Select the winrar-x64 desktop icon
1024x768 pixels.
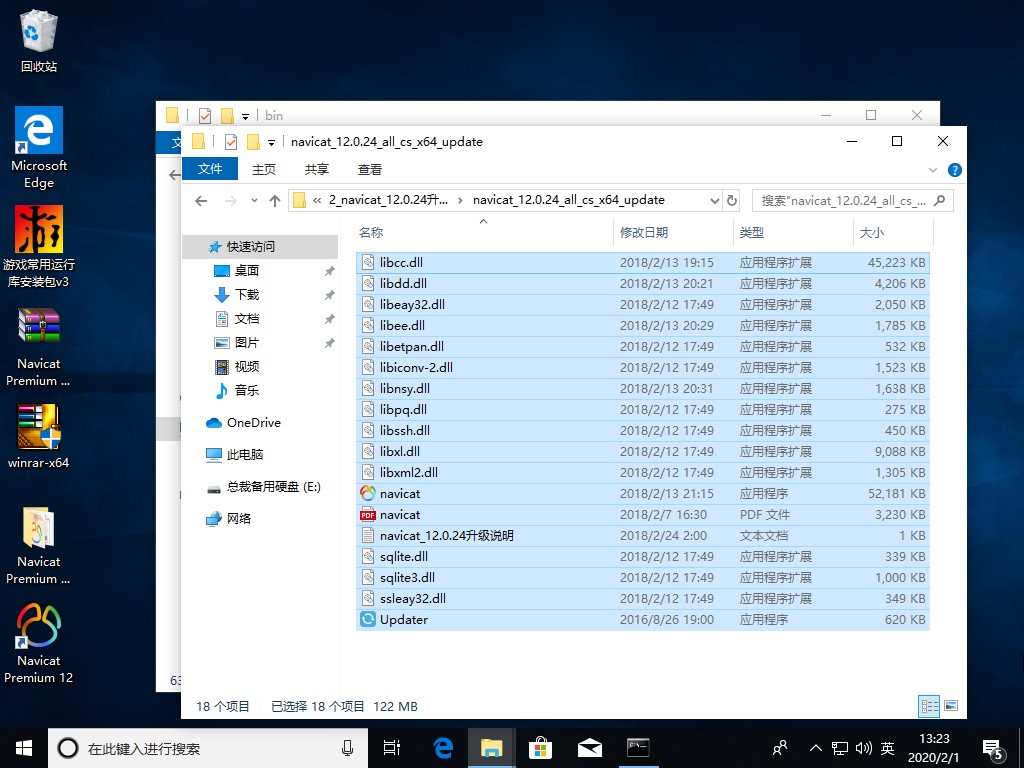pos(39,436)
